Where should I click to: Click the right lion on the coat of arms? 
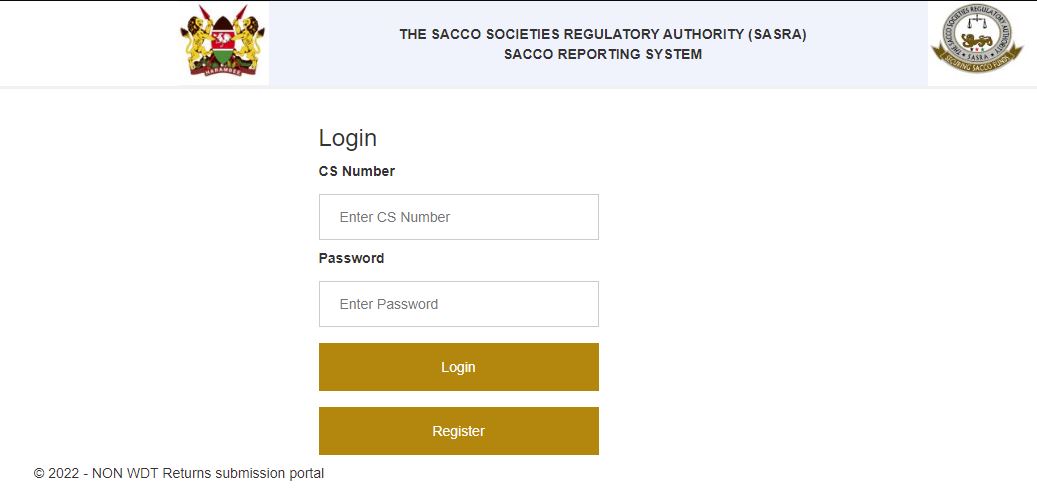coord(247,44)
